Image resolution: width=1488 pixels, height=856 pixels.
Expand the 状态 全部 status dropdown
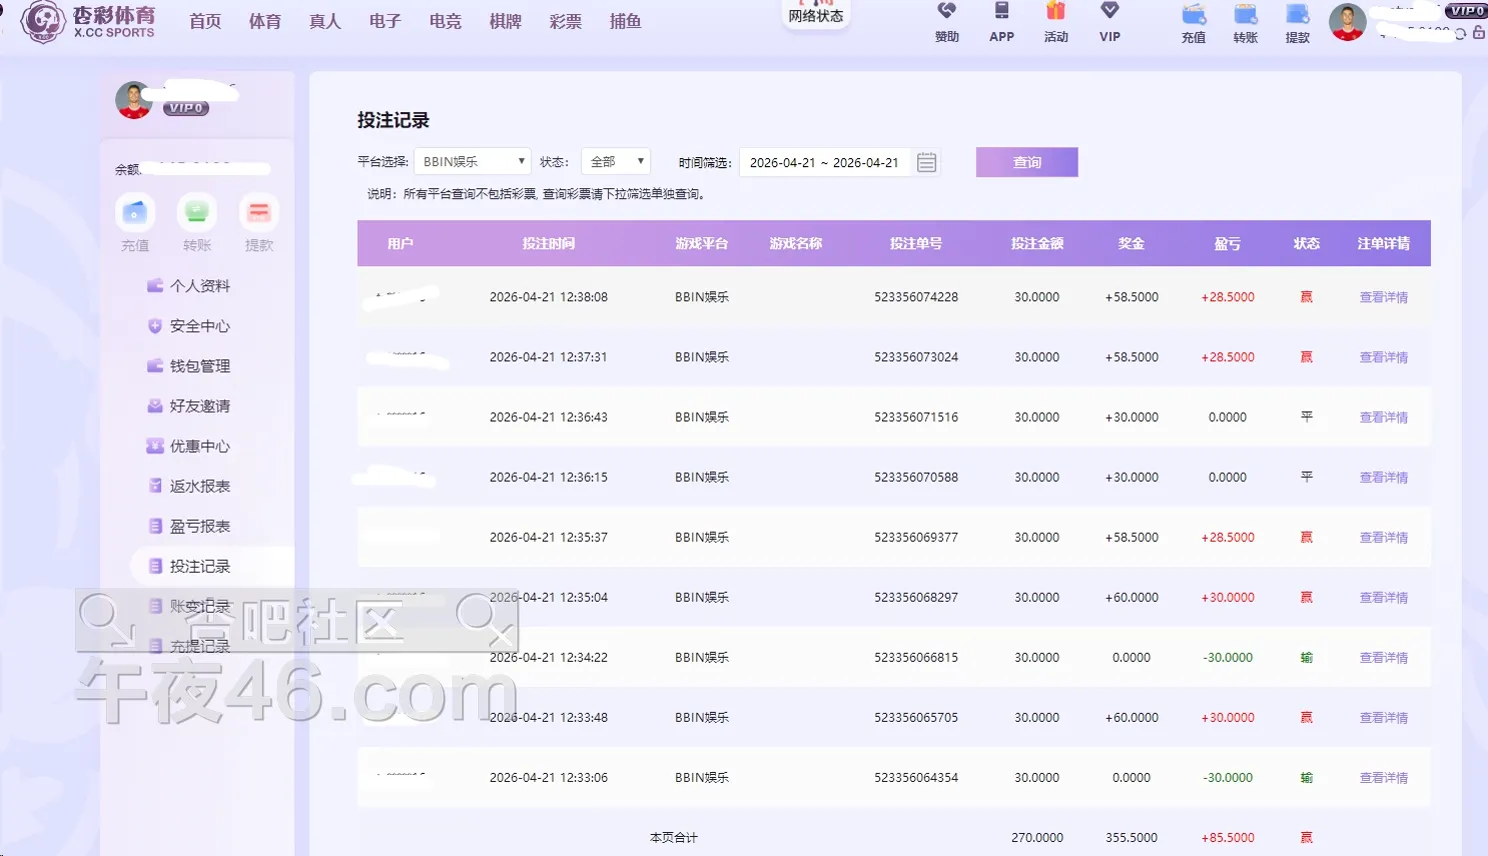(x=616, y=162)
